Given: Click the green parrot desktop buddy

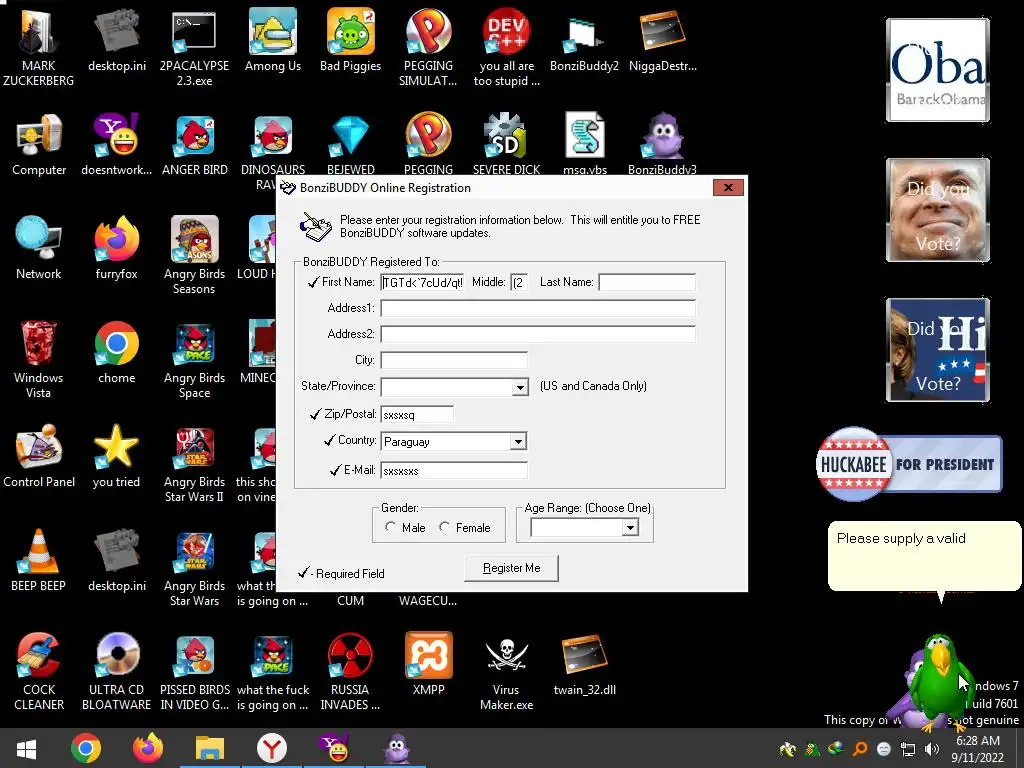Looking at the screenshot, I should click(940, 679).
